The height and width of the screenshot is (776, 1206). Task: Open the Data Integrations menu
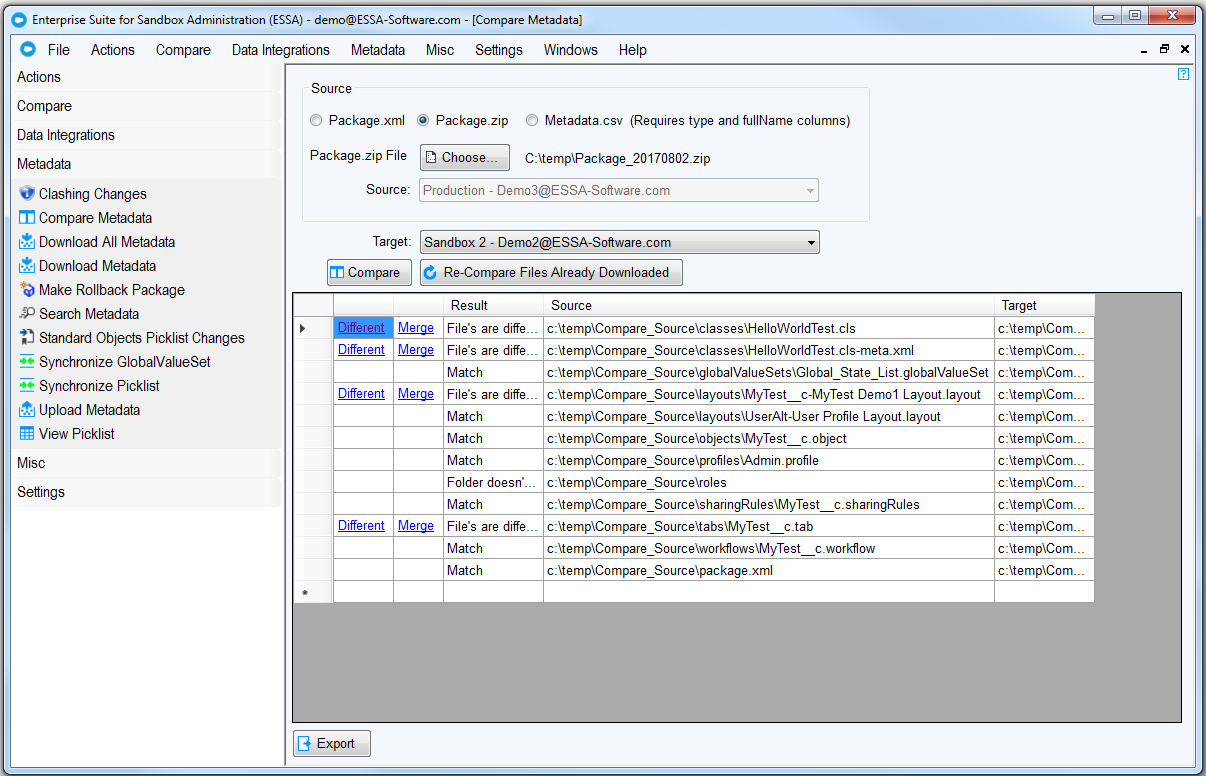click(281, 50)
